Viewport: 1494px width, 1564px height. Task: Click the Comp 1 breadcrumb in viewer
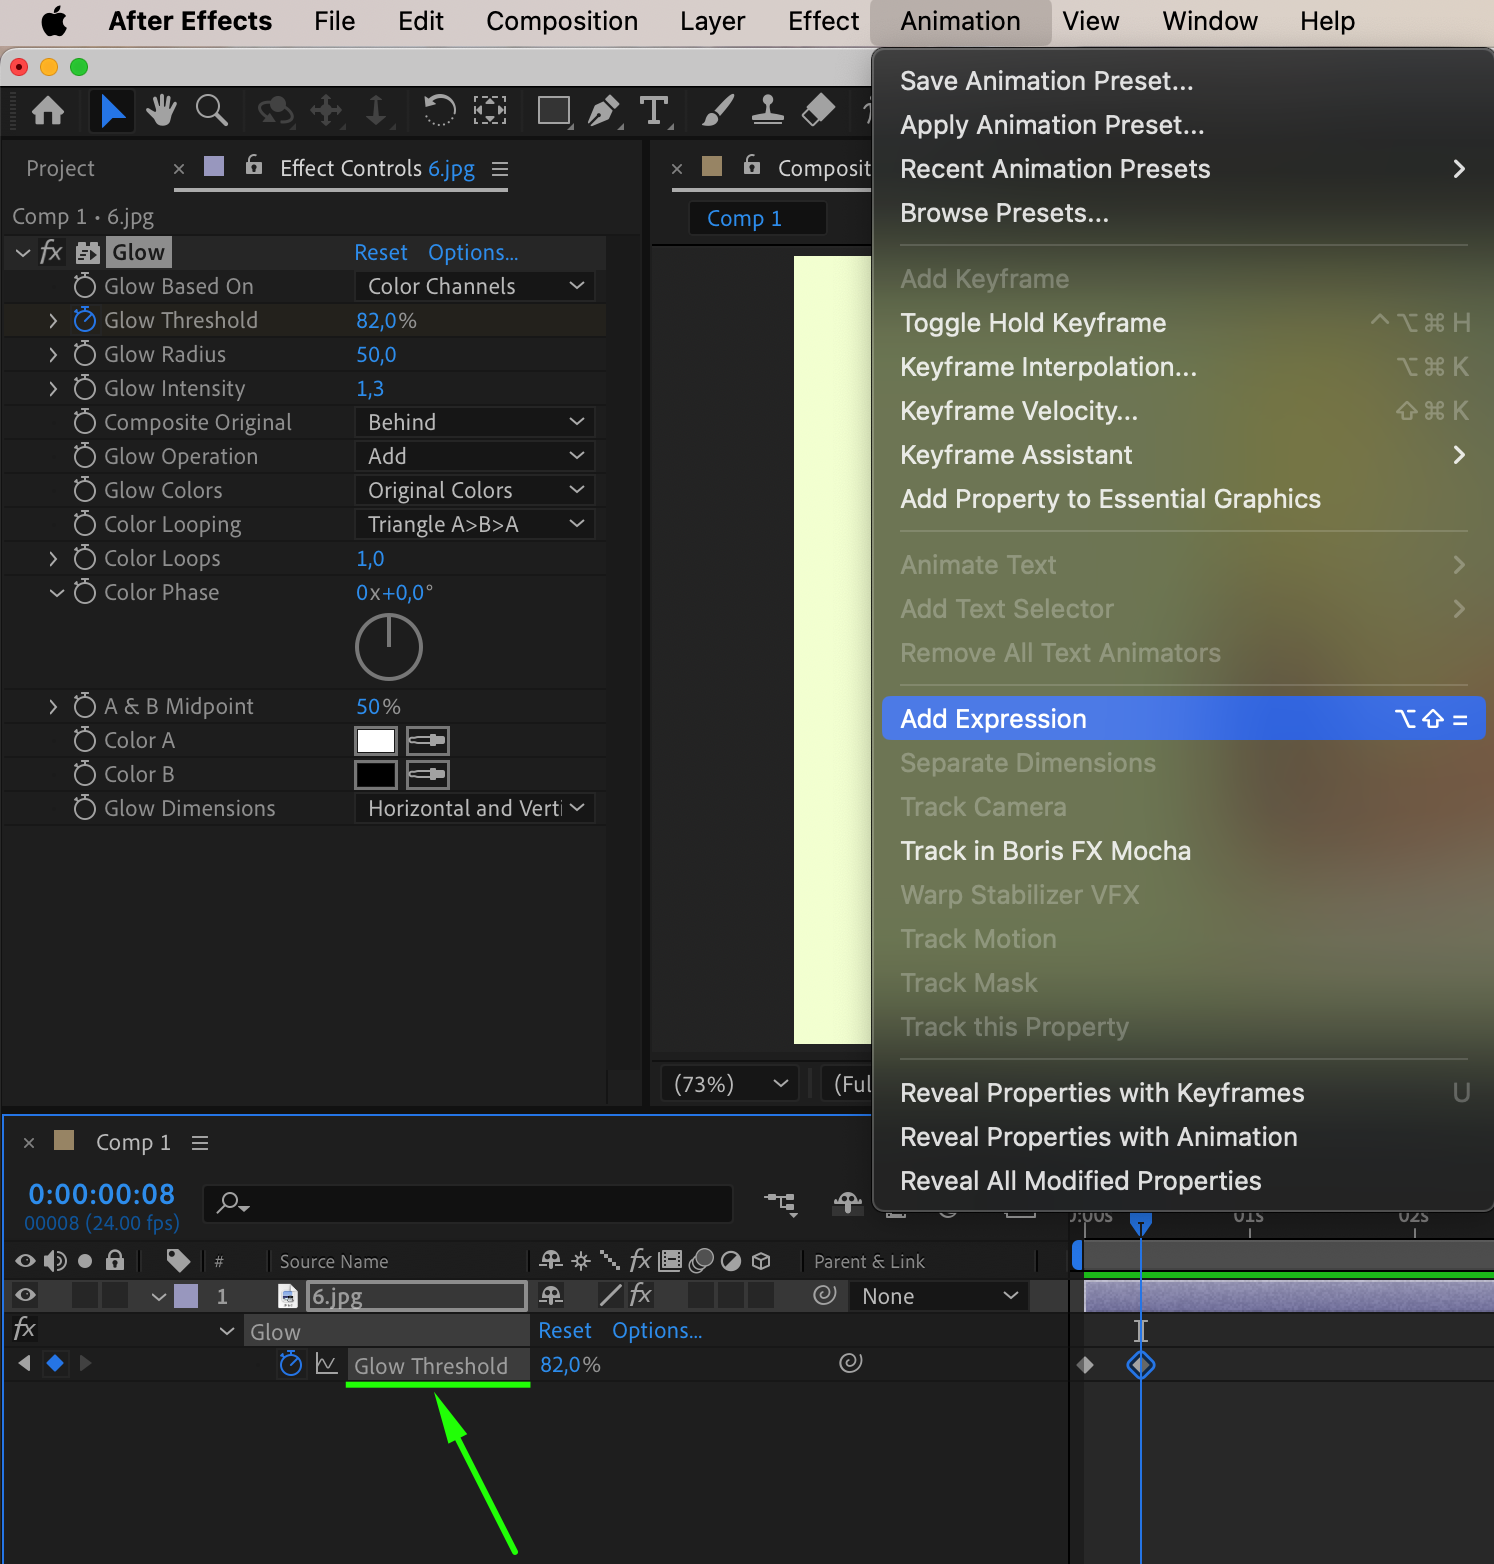pos(744,218)
